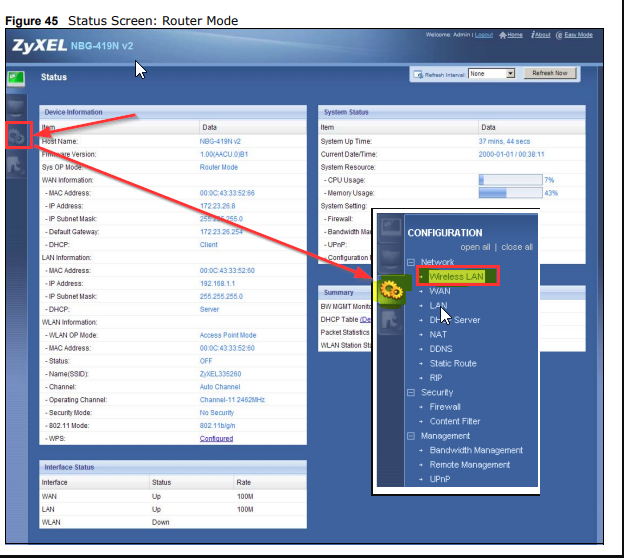This screenshot has height=558, width=624.
Task: Click the Configured WPS link
Action: tap(216, 438)
